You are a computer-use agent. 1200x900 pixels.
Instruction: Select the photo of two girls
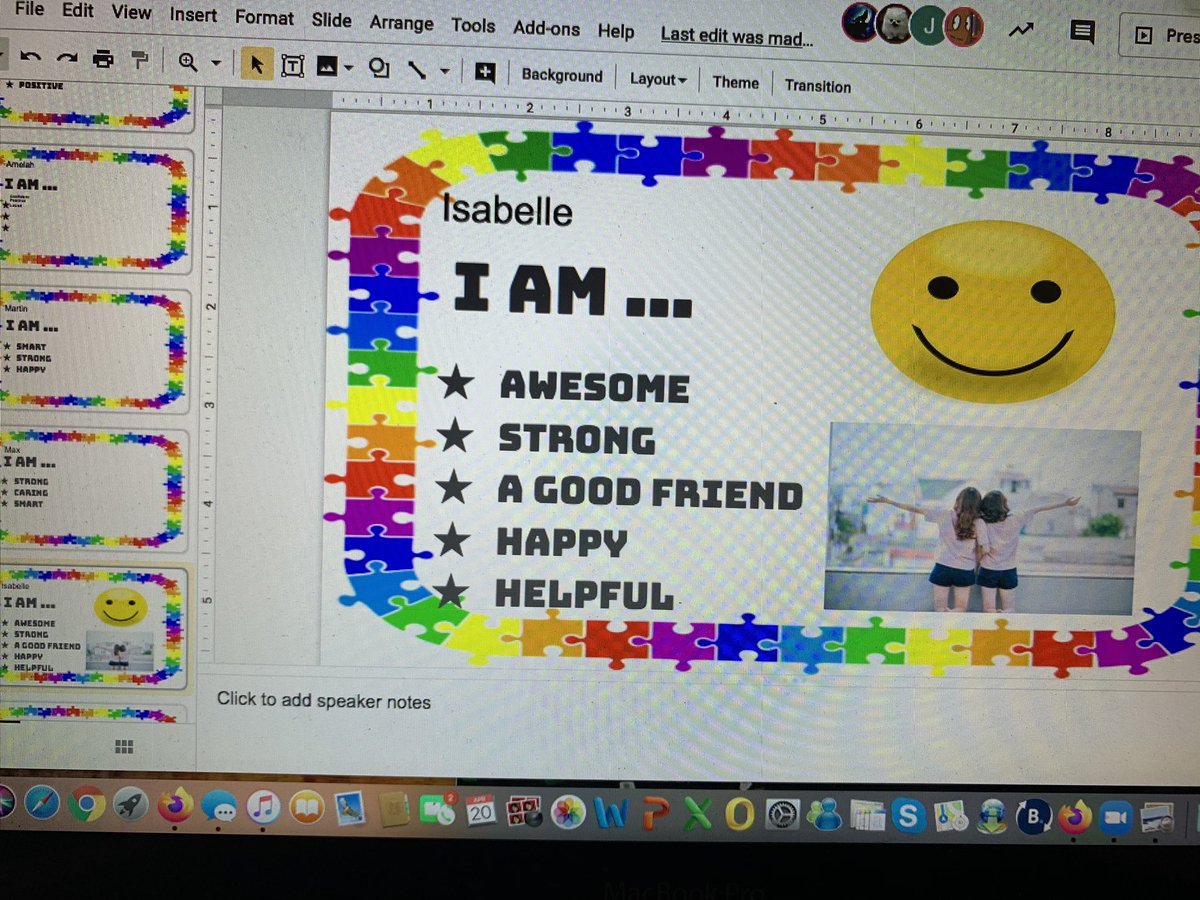982,517
